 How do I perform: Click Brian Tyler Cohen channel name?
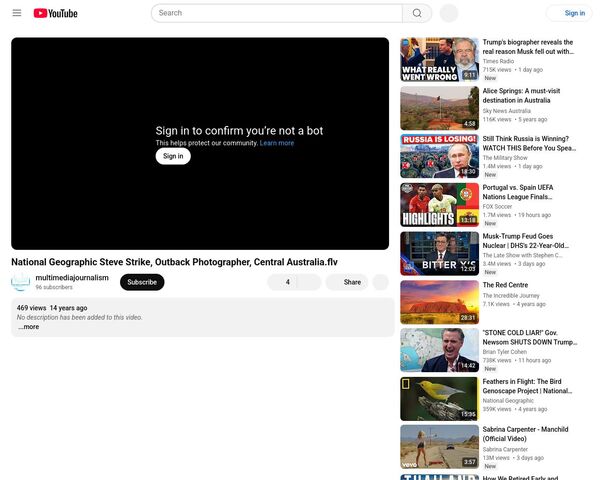tap(505, 352)
